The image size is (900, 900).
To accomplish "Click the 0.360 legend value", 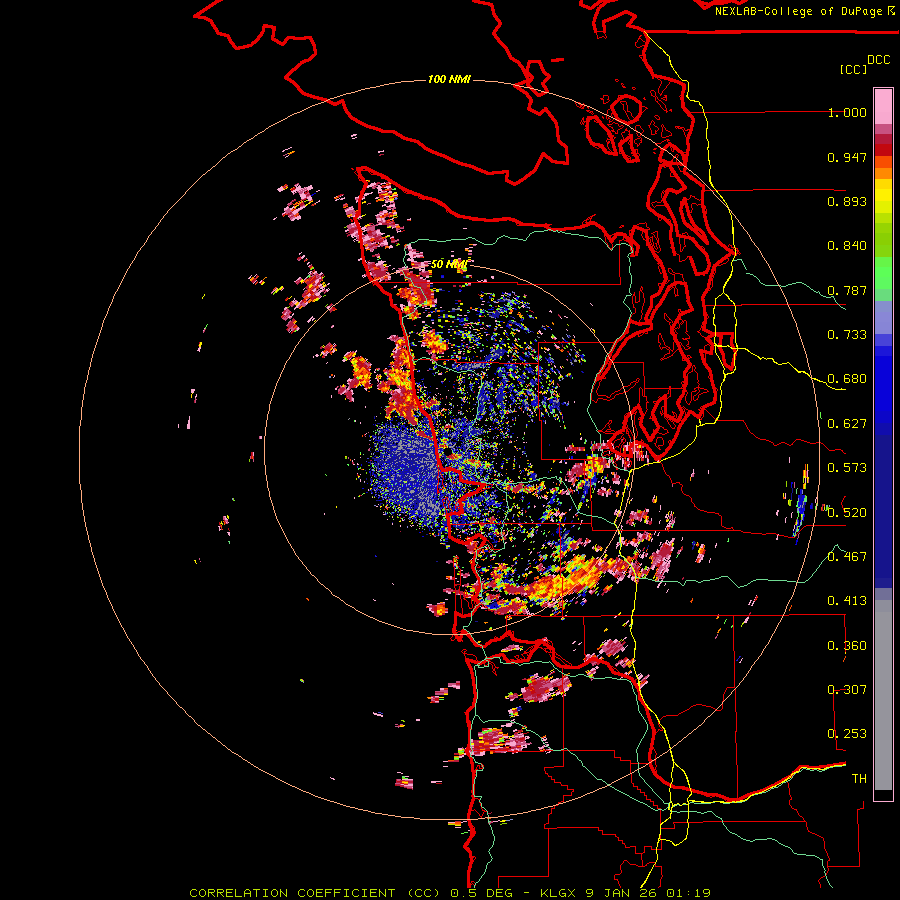I will pyautogui.click(x=847, y=646).
